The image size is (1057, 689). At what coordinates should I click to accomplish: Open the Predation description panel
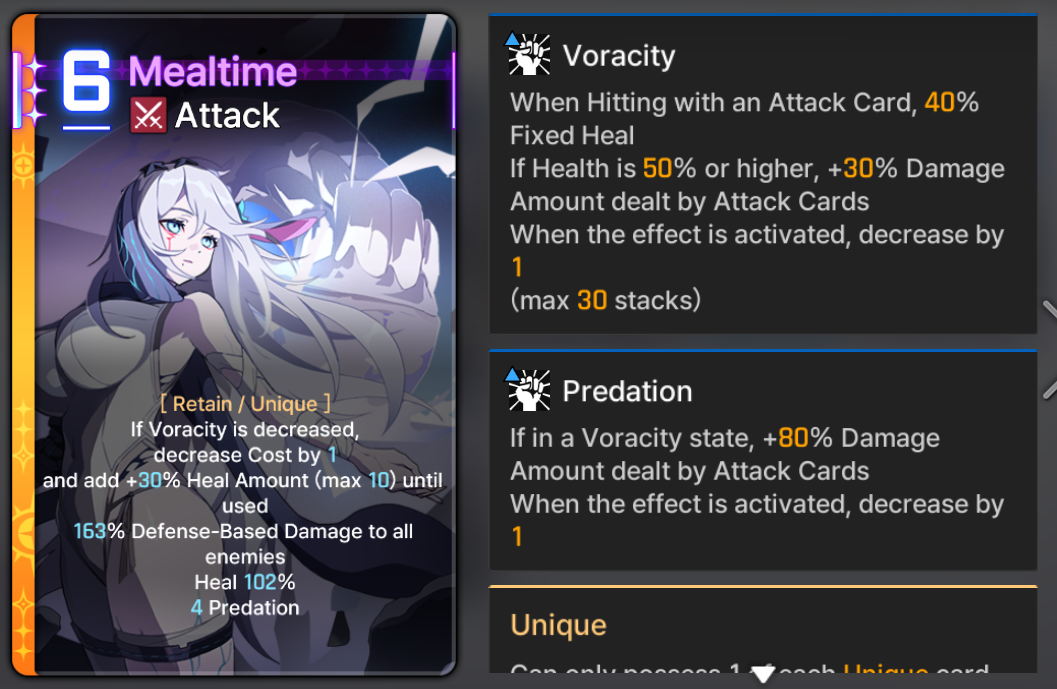pos(763,460)
